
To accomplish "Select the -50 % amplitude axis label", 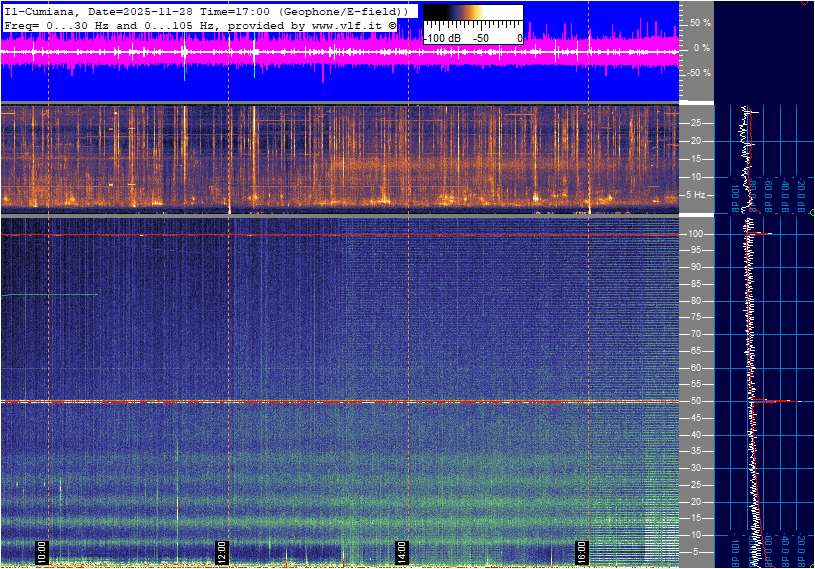I will coord(698,73).
